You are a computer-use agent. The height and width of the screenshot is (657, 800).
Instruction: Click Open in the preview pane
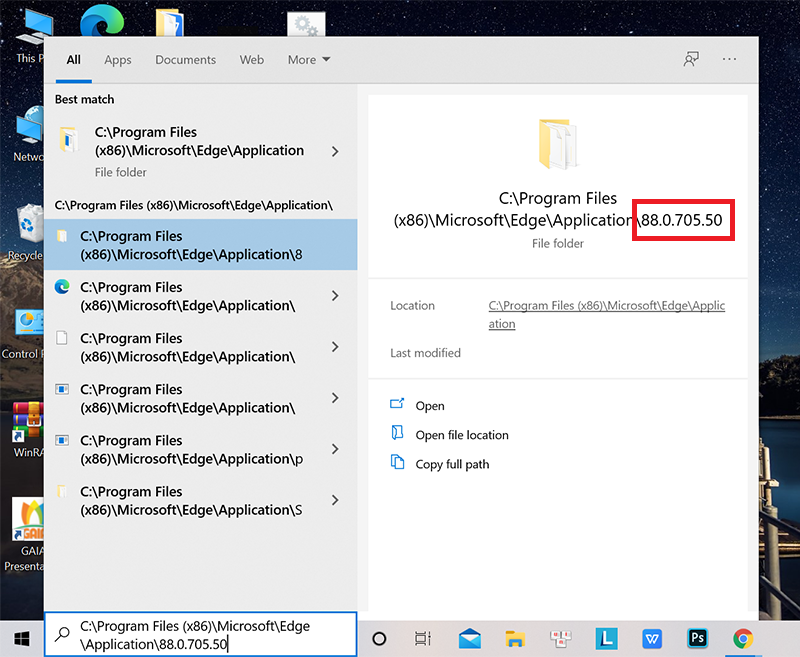point(430,406)
